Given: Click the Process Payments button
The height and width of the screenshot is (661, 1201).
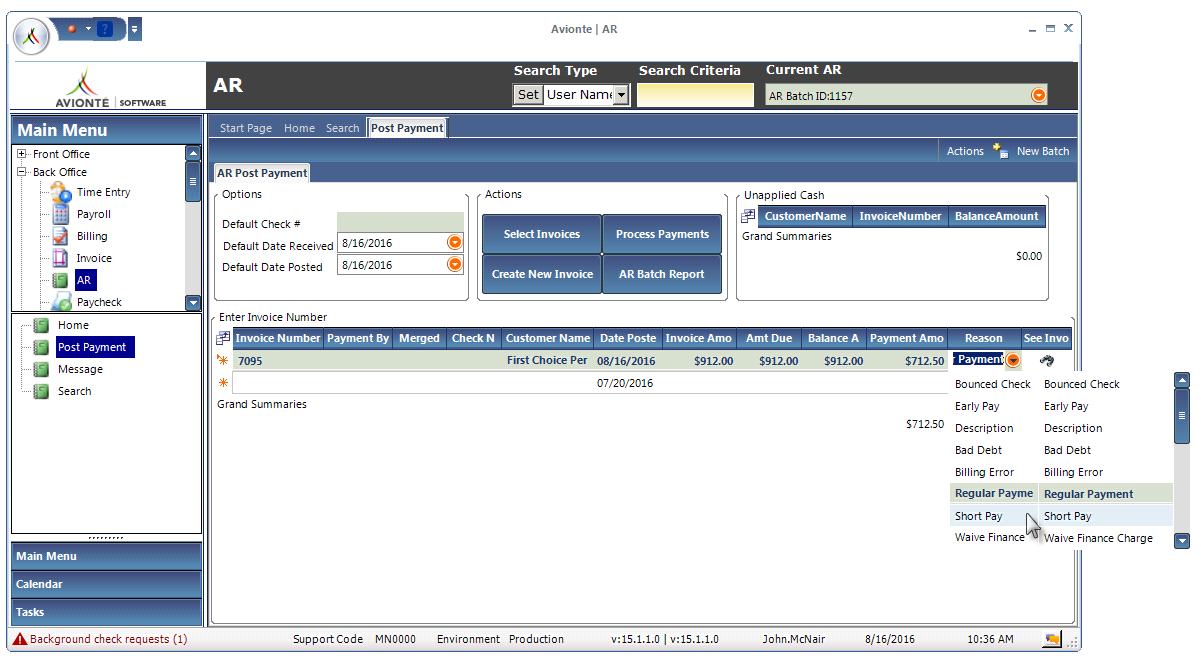Looking at the screenshot, I should tap(662, 234).
